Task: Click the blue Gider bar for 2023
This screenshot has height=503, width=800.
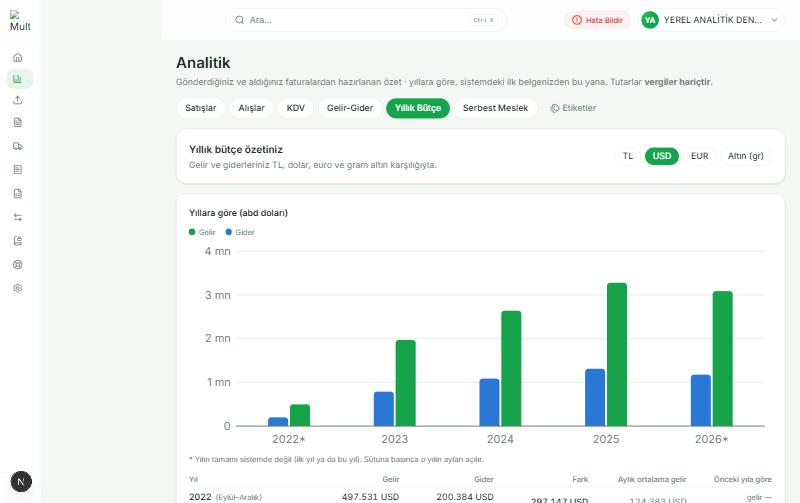Action: (x=384, y=409)
